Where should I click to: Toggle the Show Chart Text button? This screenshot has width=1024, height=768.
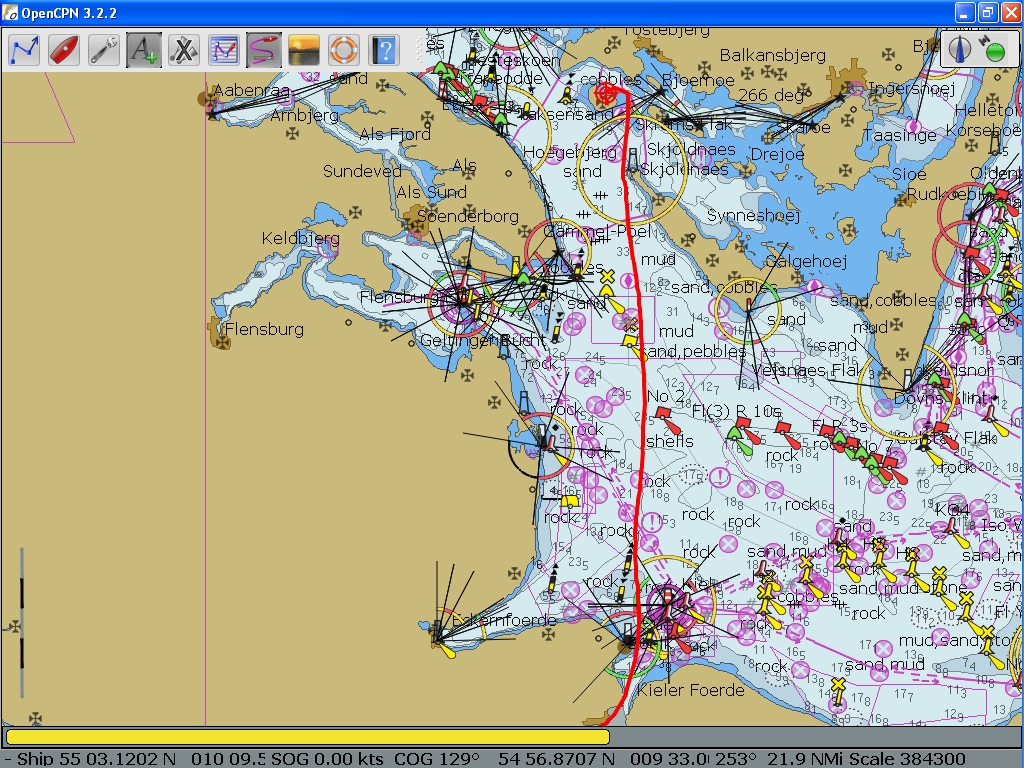pyautogui.click(x=144, y=49)
